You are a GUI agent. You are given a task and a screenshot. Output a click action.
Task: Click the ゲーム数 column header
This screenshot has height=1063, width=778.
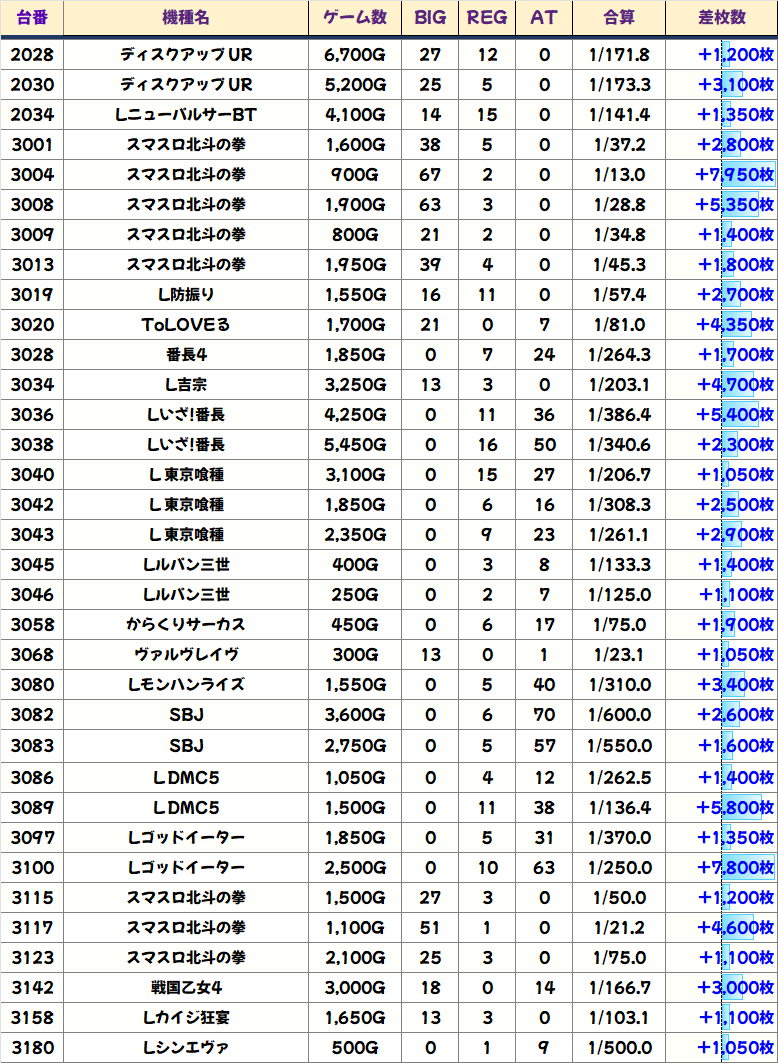355,18
